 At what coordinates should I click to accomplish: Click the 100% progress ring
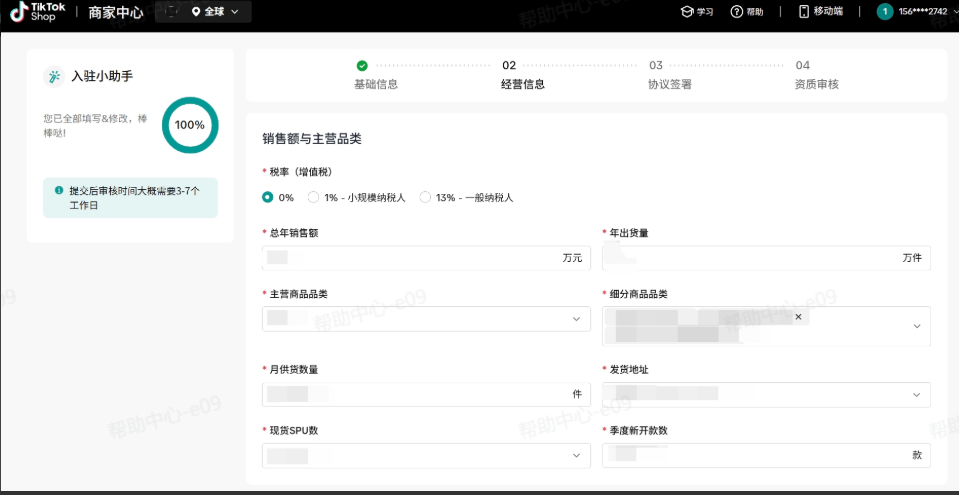pyautogui.click(x=190, y=125)
